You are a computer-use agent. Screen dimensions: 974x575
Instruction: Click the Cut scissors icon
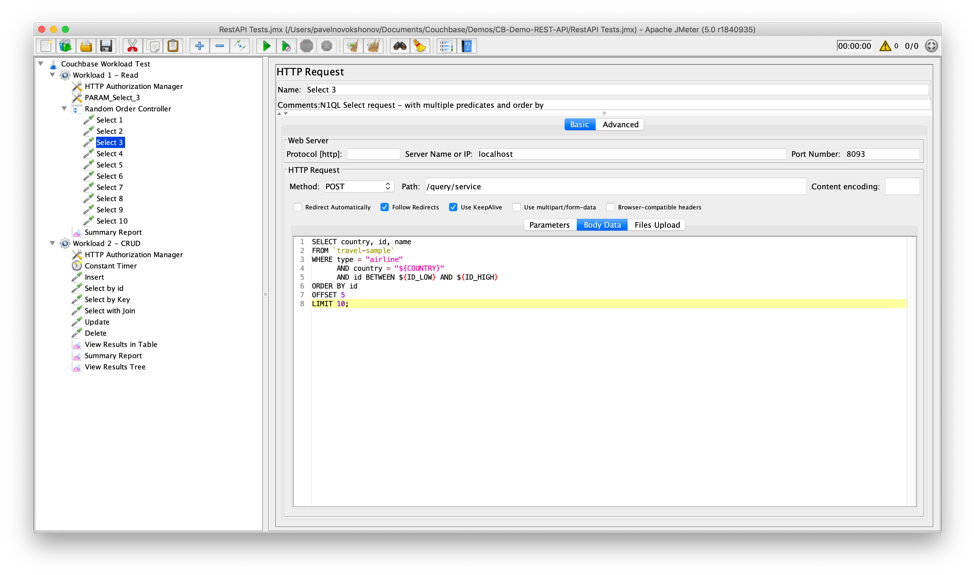132,46
